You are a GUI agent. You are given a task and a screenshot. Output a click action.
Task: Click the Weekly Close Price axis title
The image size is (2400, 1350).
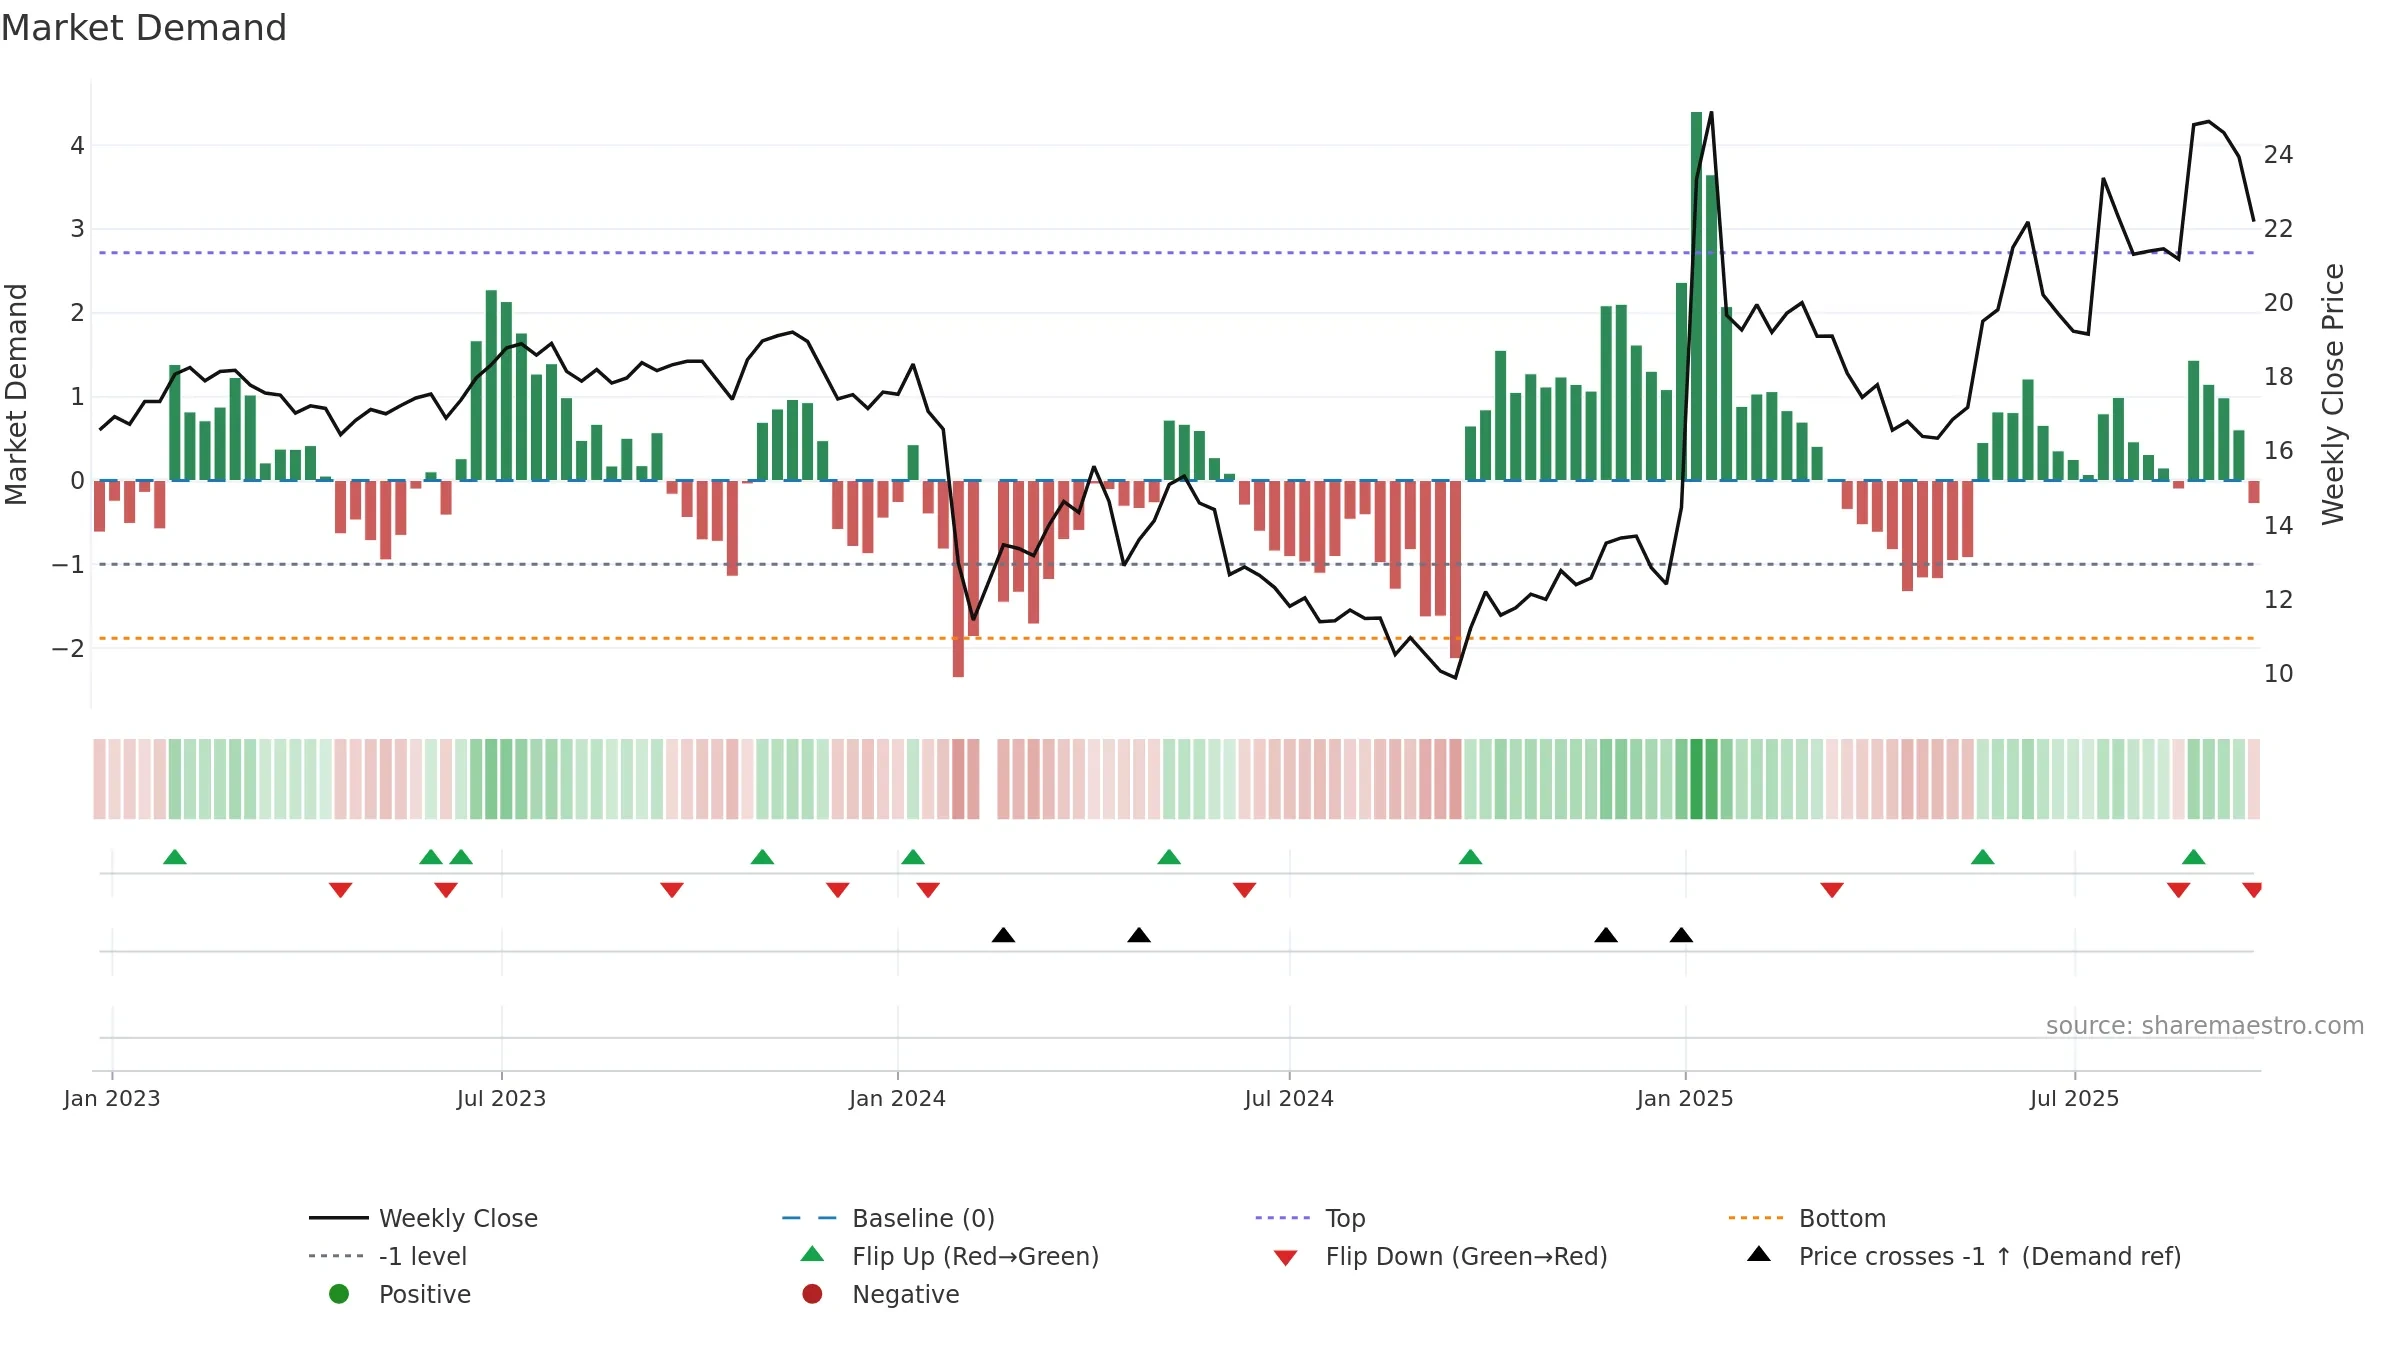[2333, 394]
